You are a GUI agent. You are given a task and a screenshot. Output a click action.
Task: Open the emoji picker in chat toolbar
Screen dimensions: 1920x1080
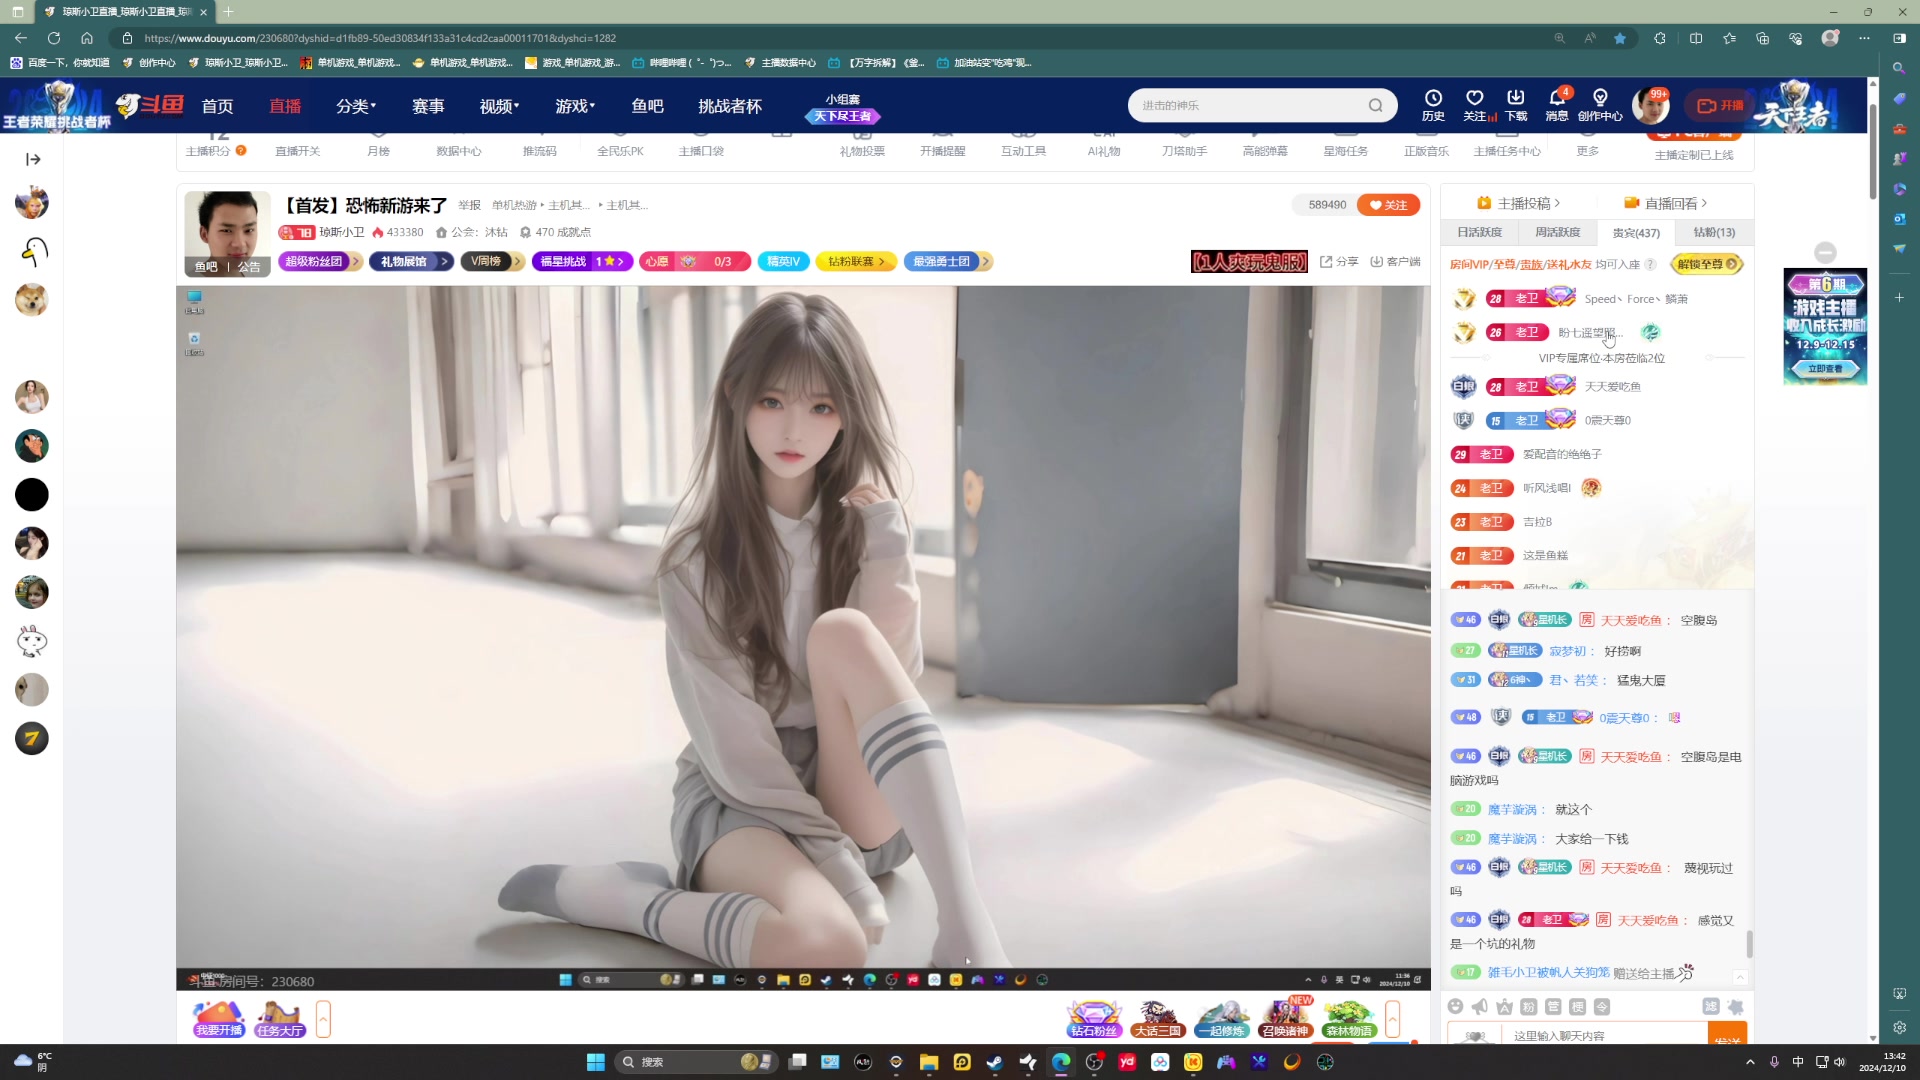coord(1456,1007)
